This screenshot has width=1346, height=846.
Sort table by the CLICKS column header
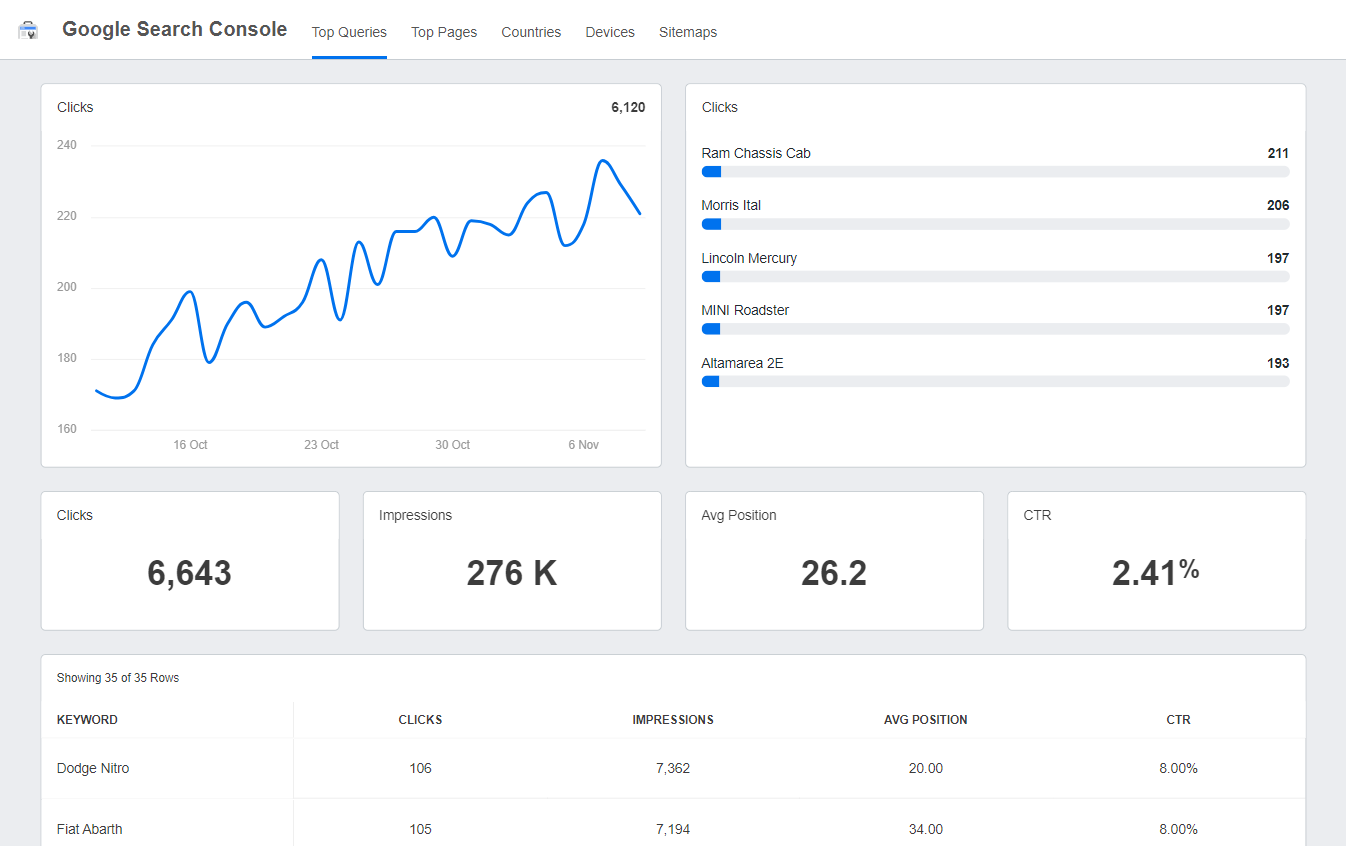click(420, 720)
